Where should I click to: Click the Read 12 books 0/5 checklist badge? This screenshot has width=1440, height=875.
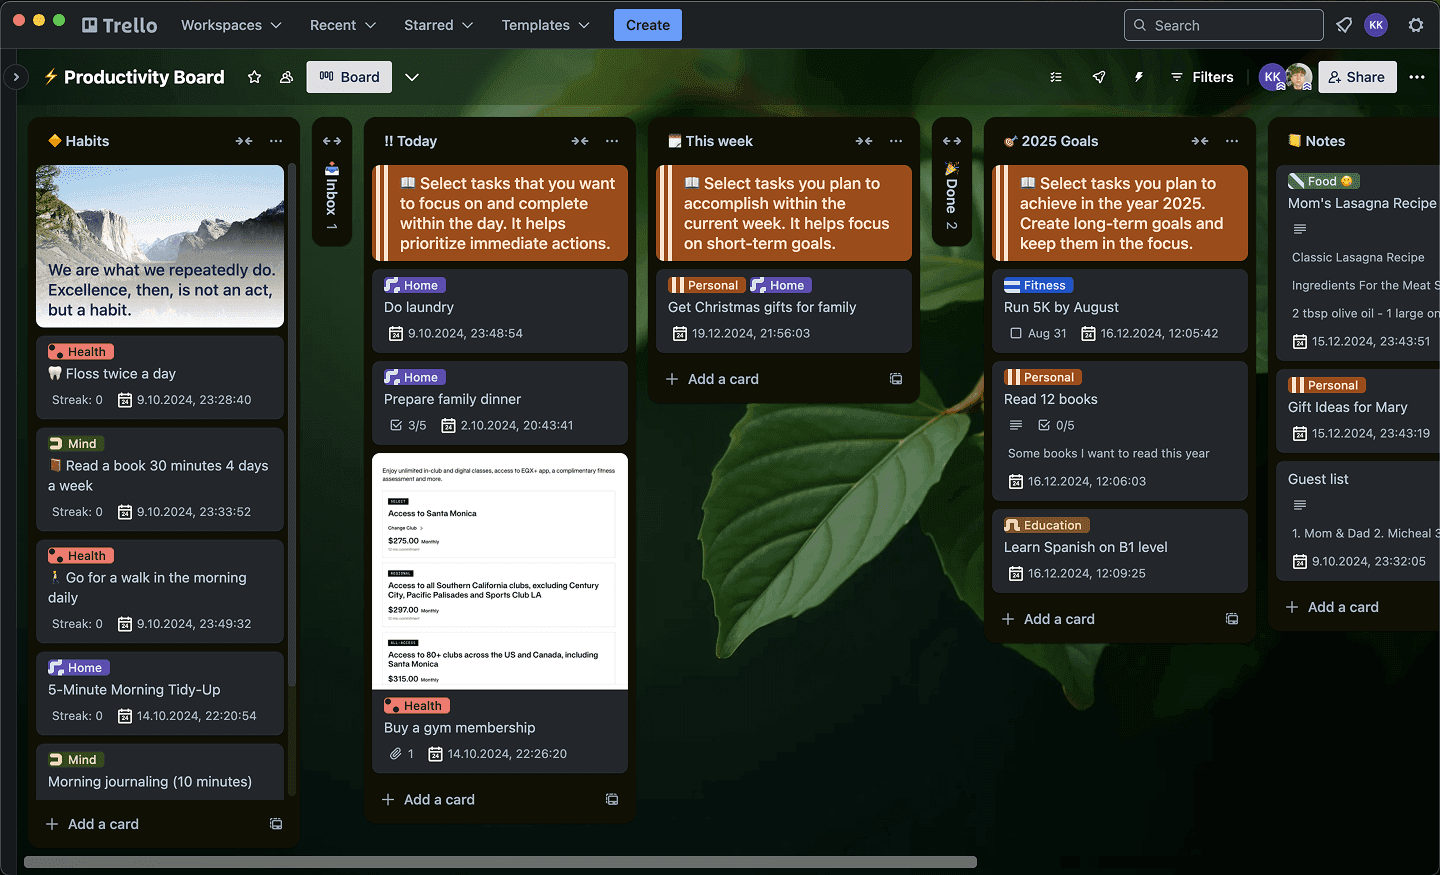click(1056, 425)
